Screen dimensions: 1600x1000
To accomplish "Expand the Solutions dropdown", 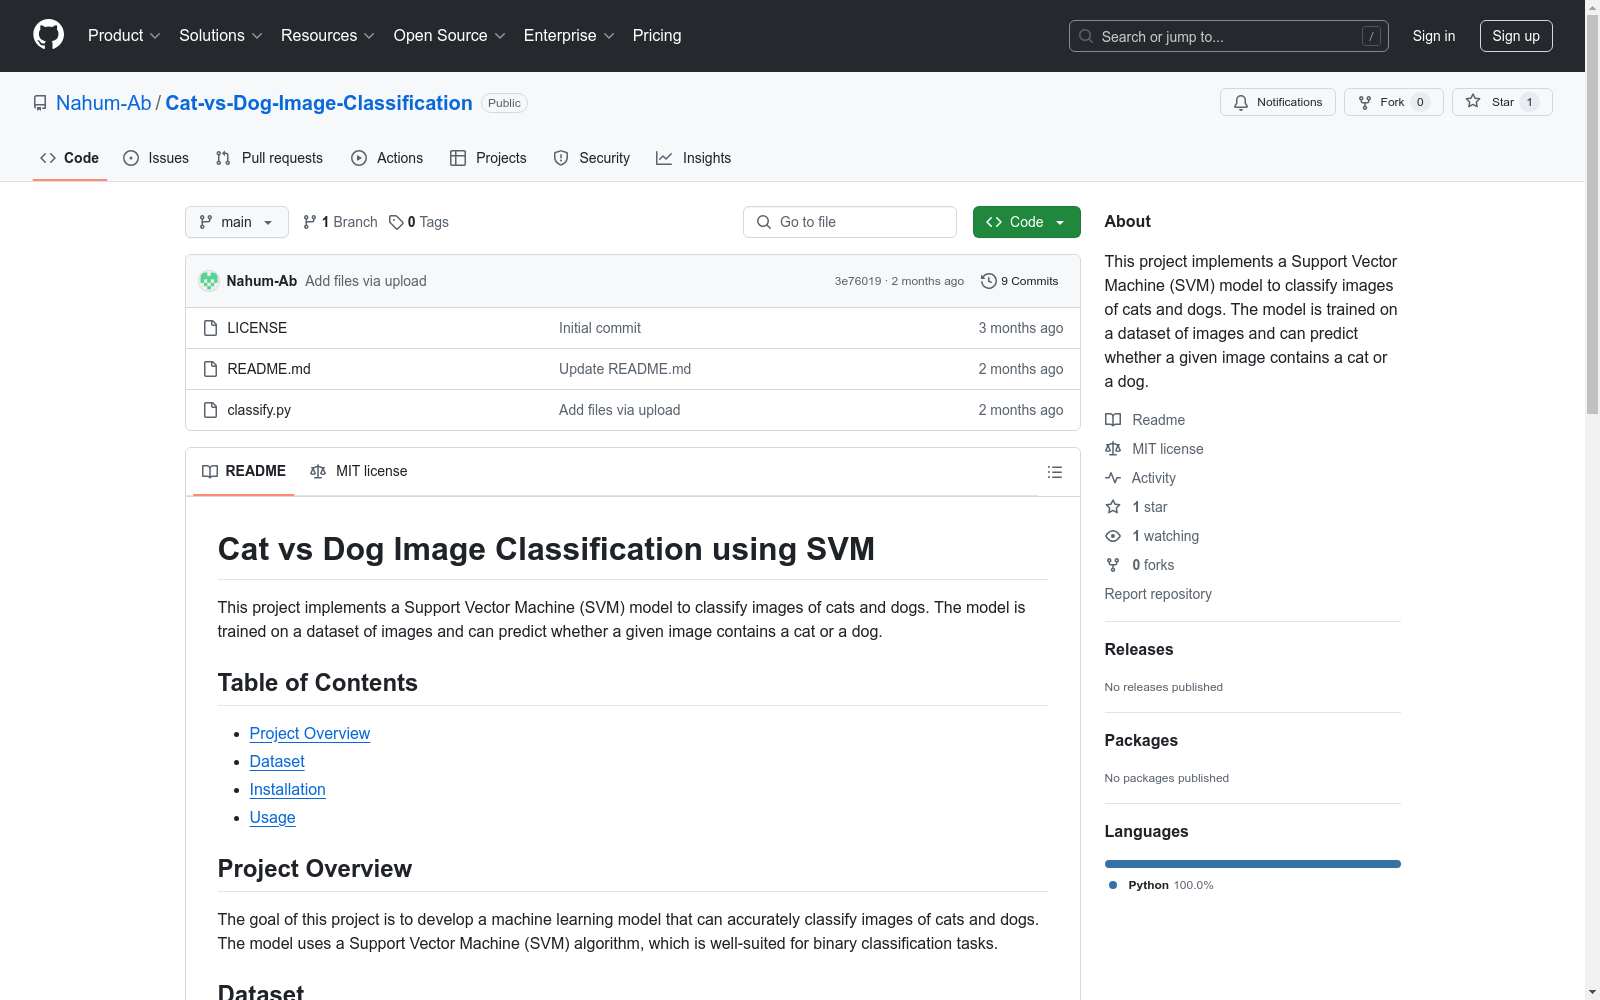I will (x=220, y=36).
